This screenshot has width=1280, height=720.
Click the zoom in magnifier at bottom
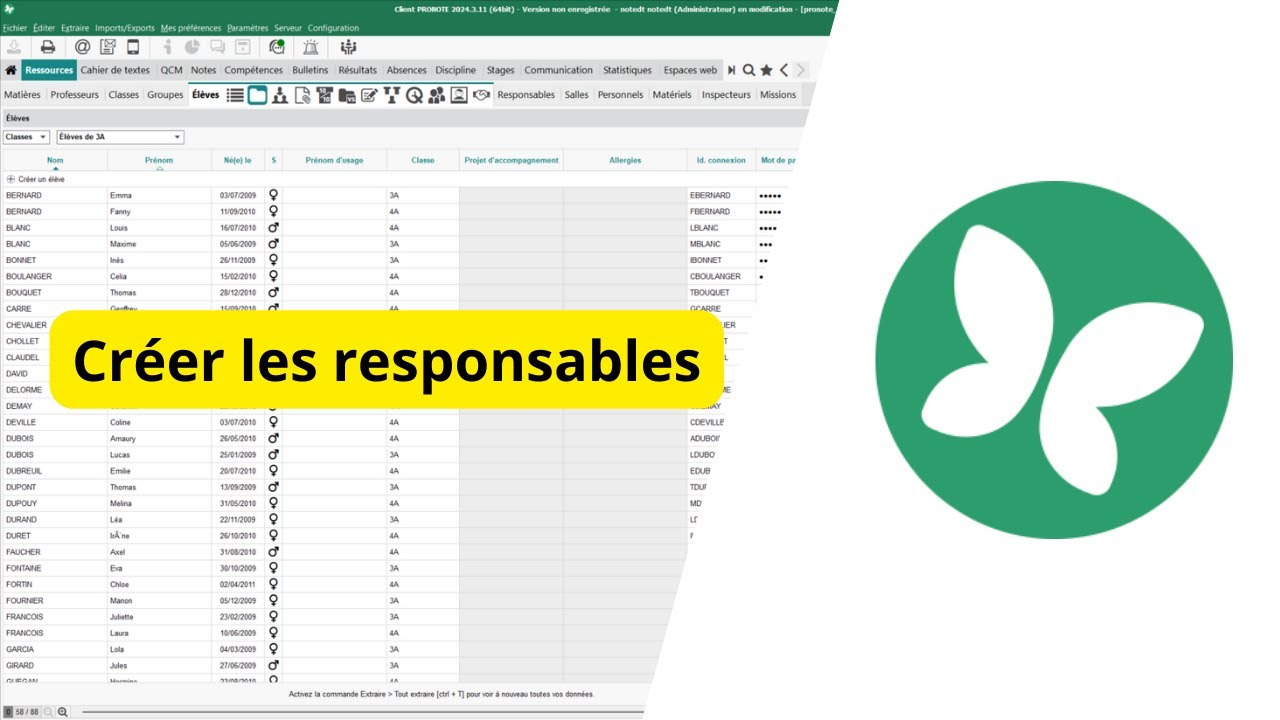coord(63,712)
